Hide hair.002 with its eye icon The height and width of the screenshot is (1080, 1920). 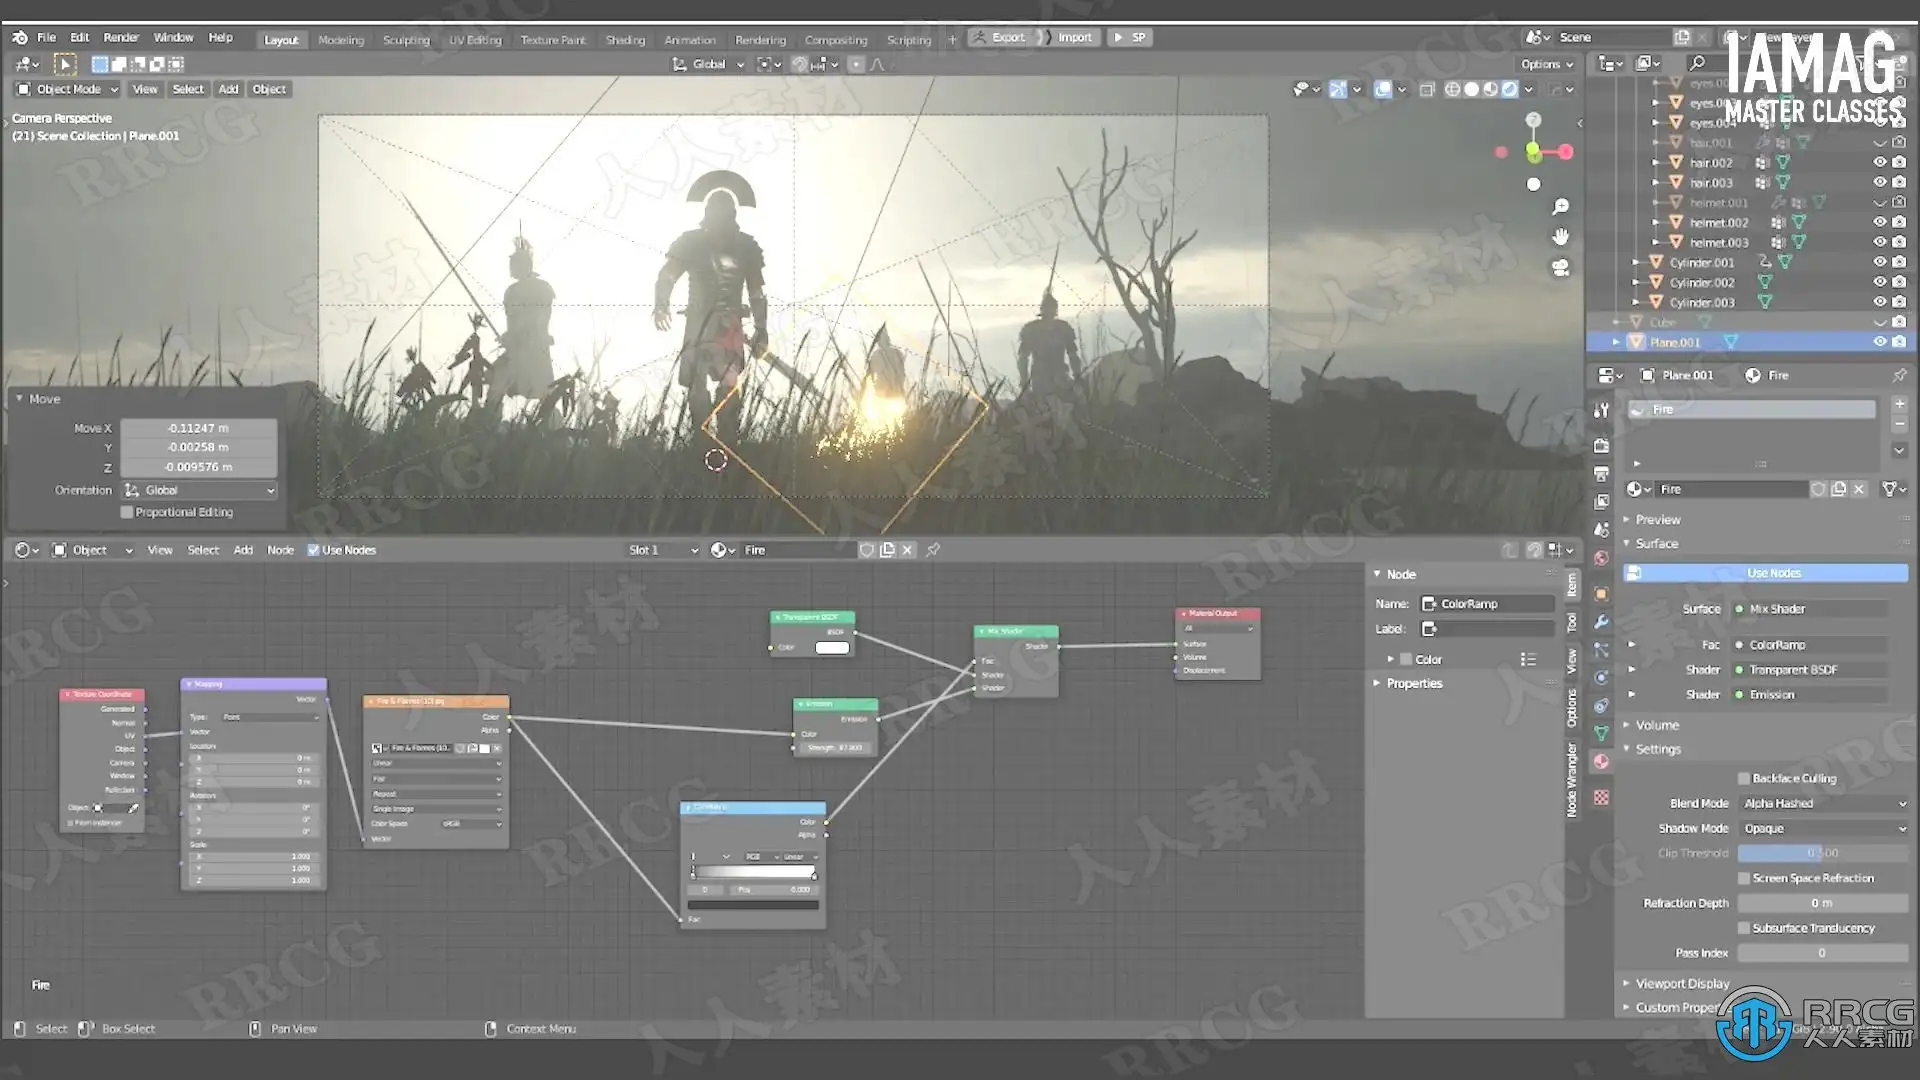pyautogui.click(x=1879, y=162)
